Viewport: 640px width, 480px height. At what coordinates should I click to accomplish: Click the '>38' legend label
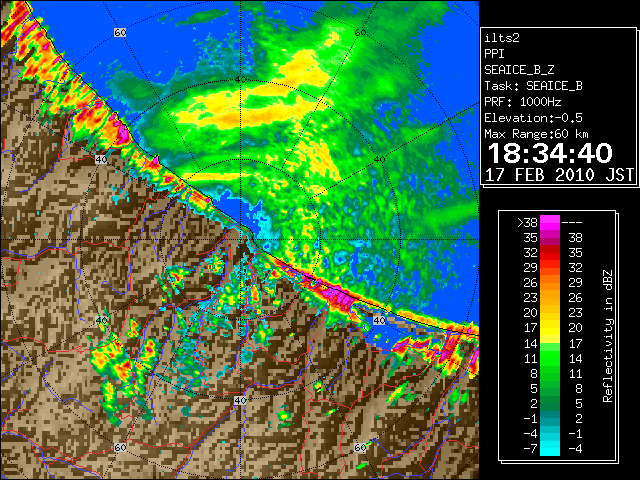point(527,223)
